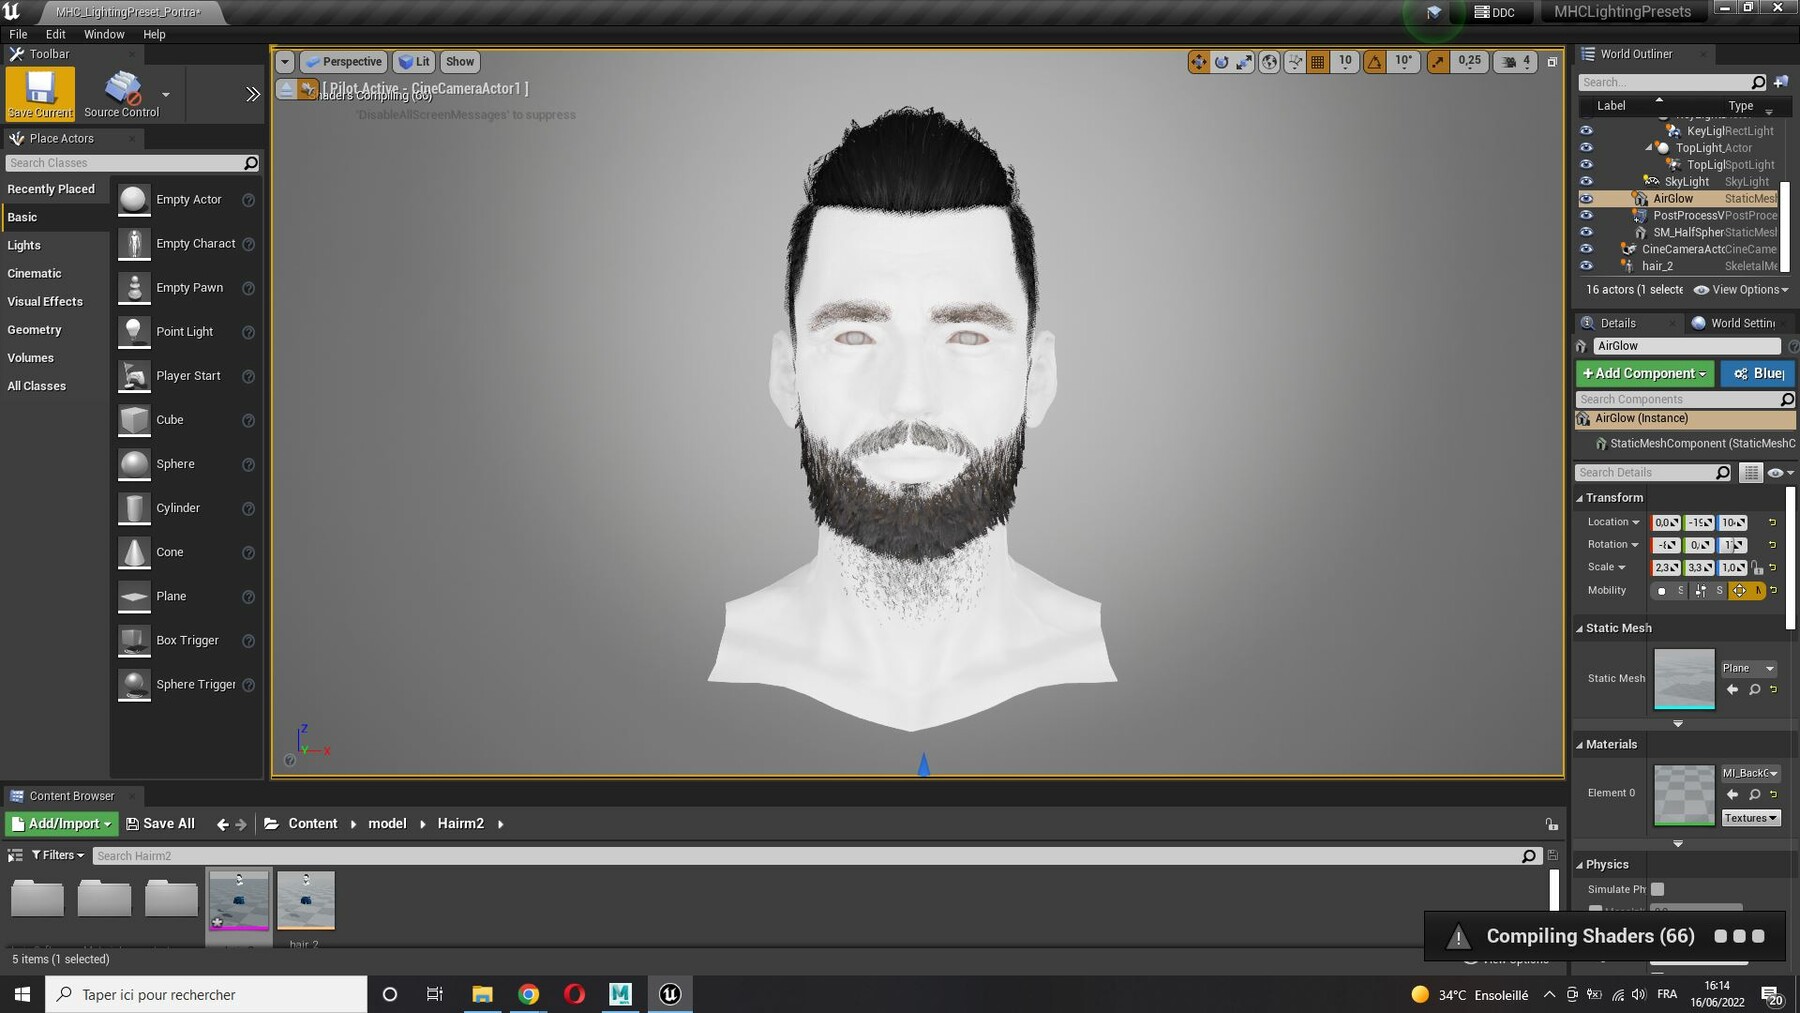1800x1013 pixels.
Task: Select the Geometry category in Place Actors
Action: [x=34, y=329]
